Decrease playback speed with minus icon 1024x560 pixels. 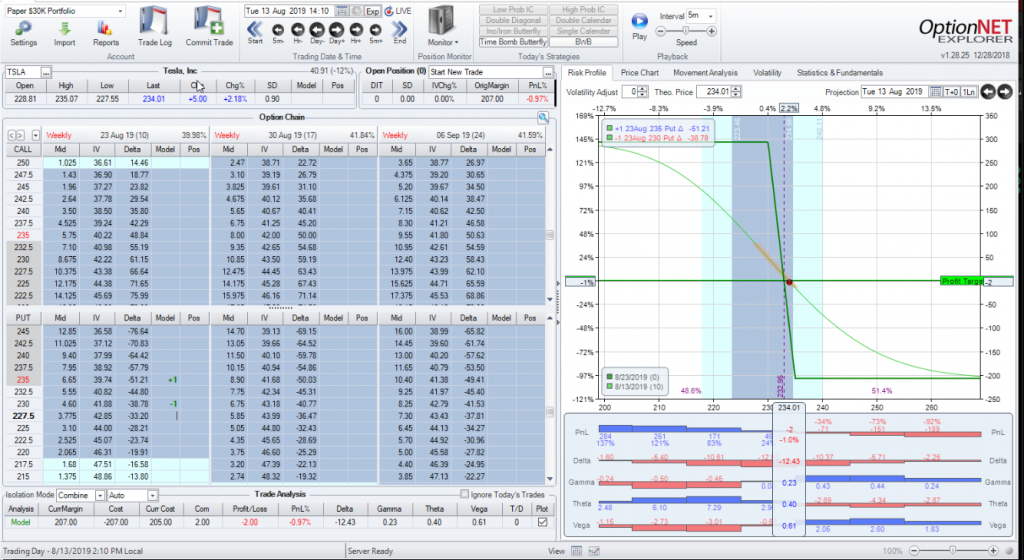click(x=660, y=31)
